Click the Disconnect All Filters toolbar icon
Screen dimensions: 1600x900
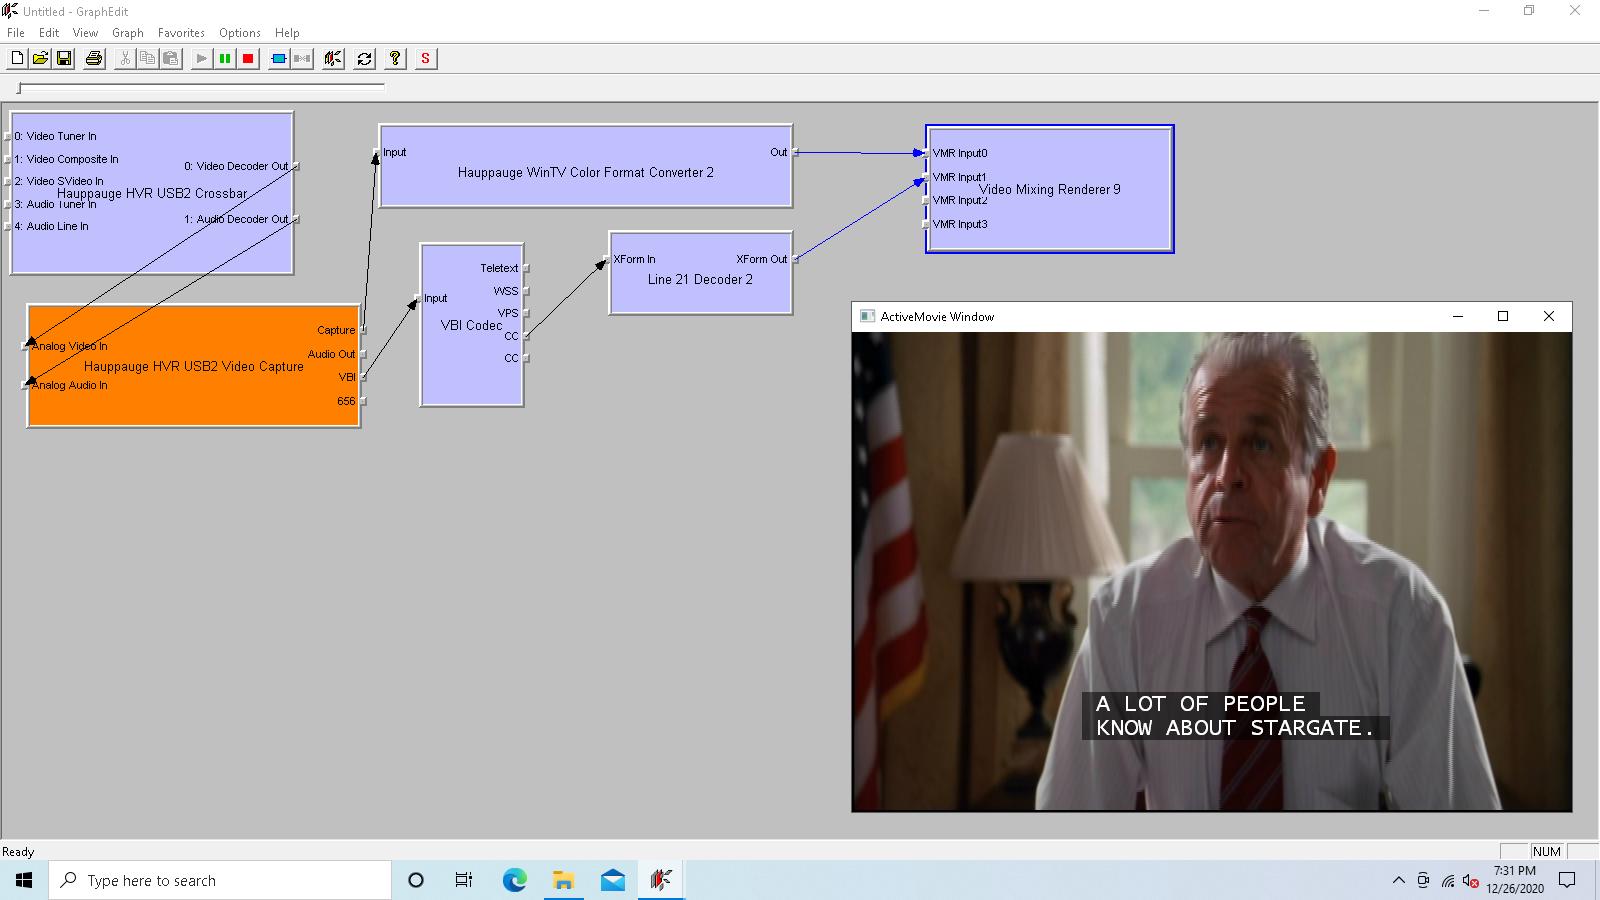302,59
